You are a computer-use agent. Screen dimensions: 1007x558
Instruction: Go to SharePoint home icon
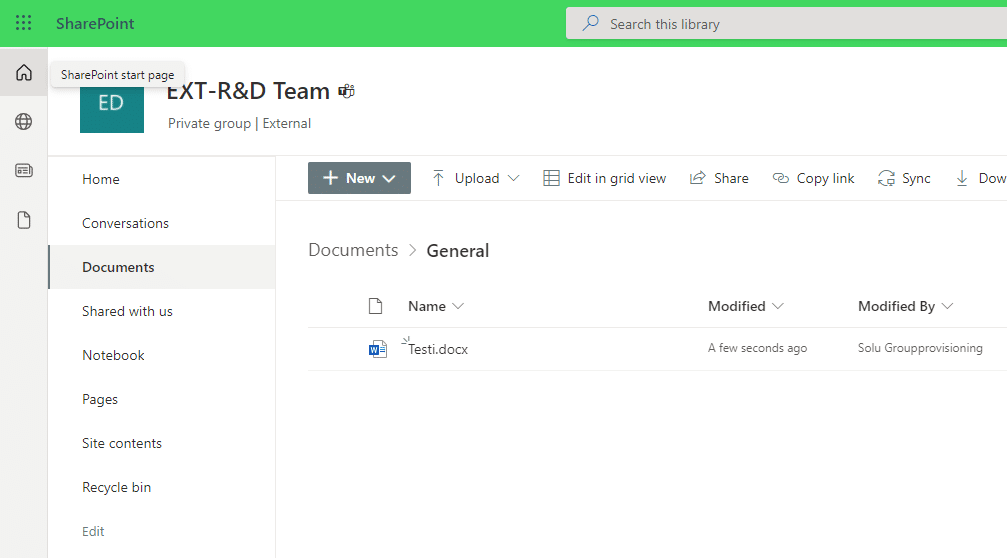(x=24, y=73)
